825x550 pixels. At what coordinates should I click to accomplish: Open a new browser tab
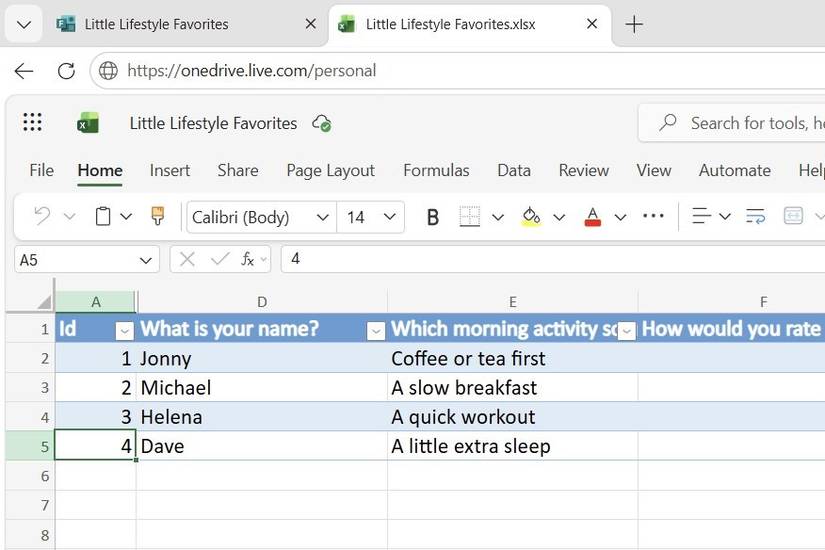(x=634, y=24)
